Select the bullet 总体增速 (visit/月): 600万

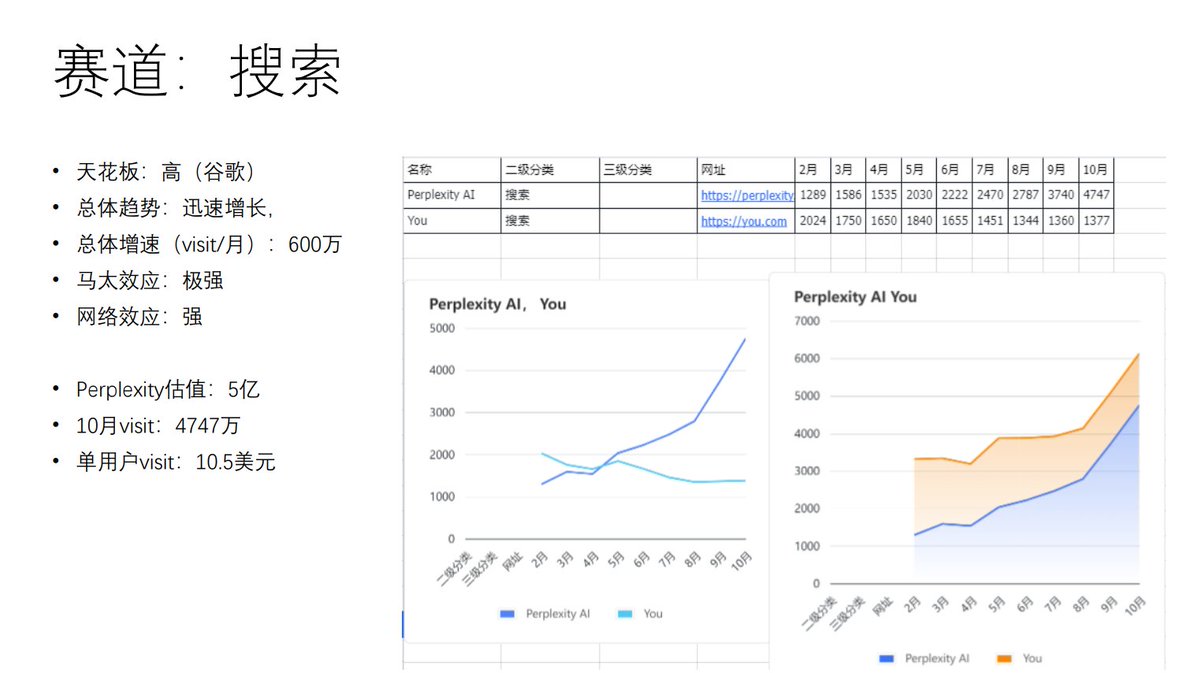click(x=209, y=244)
